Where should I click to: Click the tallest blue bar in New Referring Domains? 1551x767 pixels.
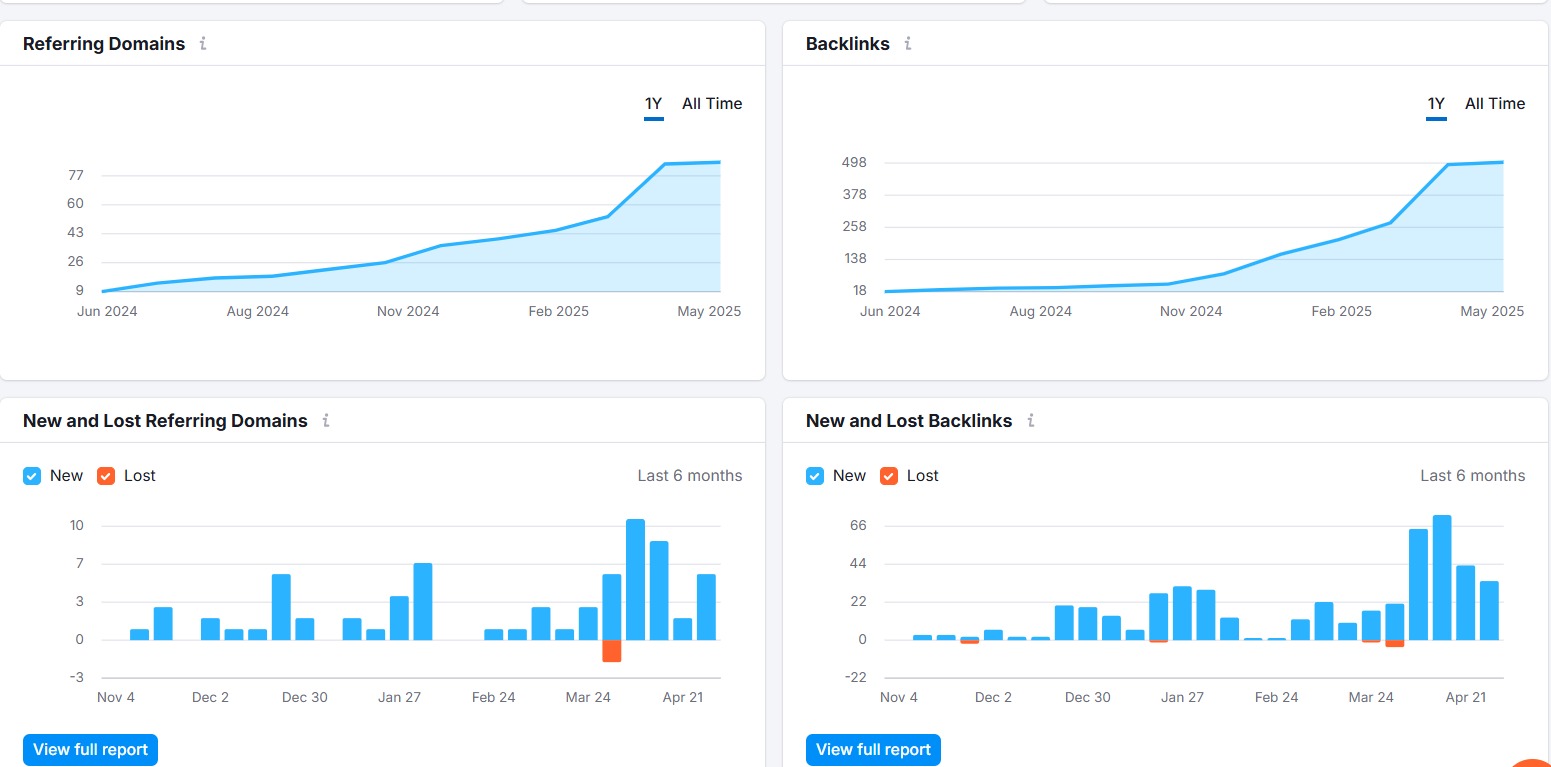pos(635,579)
